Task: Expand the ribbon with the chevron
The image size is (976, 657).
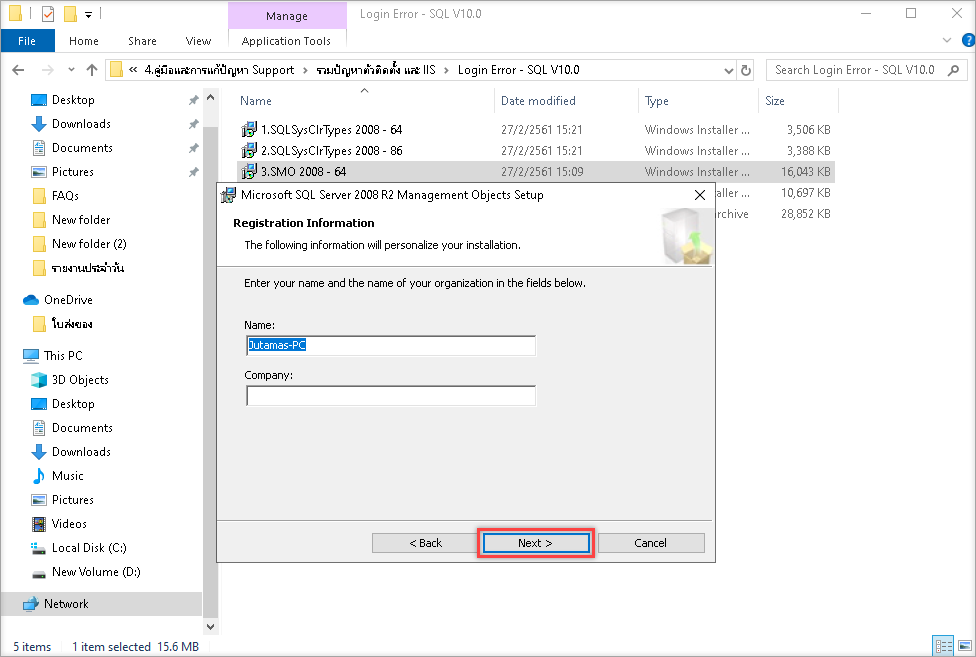Action: pyautogui.click(x=947, y=40)
